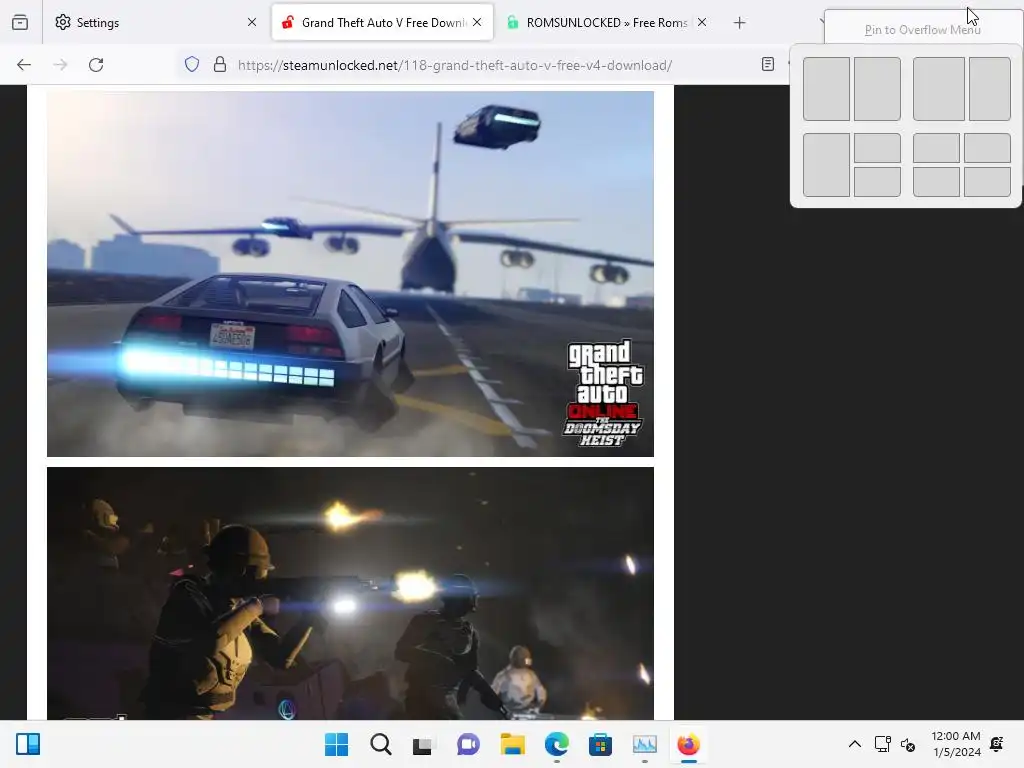Open tracking protection shield panel
Viewport: 1024px width, 768px height.
191,65
